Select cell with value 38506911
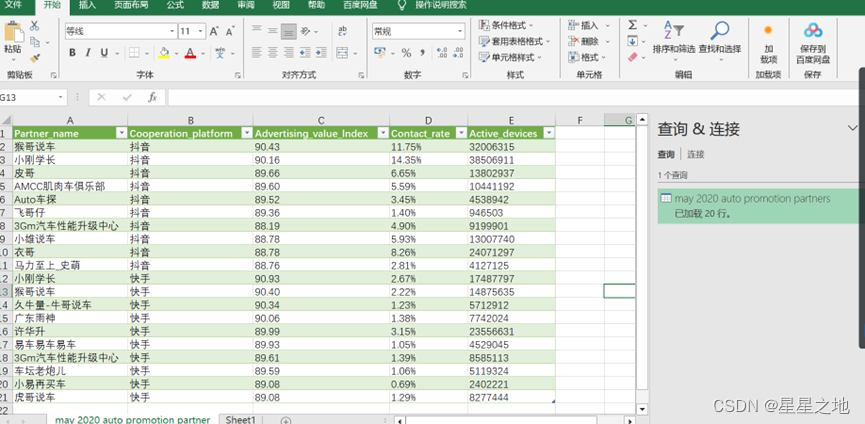Image resolution: width=865 pixels, height=424 pixels. [511, 160]
